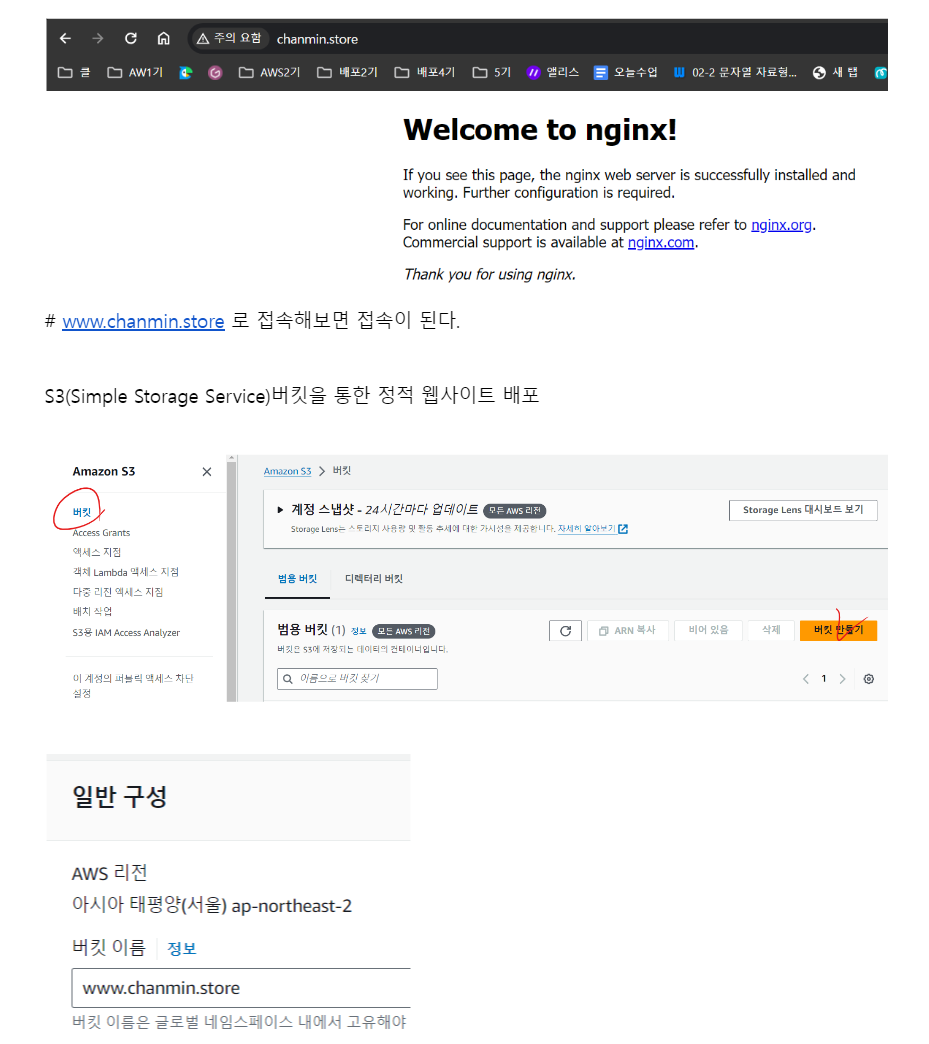The width and height of the screenshot is (929, 1044).
Task: Reload the chanmin.store page
Action: tap(131, 39)
